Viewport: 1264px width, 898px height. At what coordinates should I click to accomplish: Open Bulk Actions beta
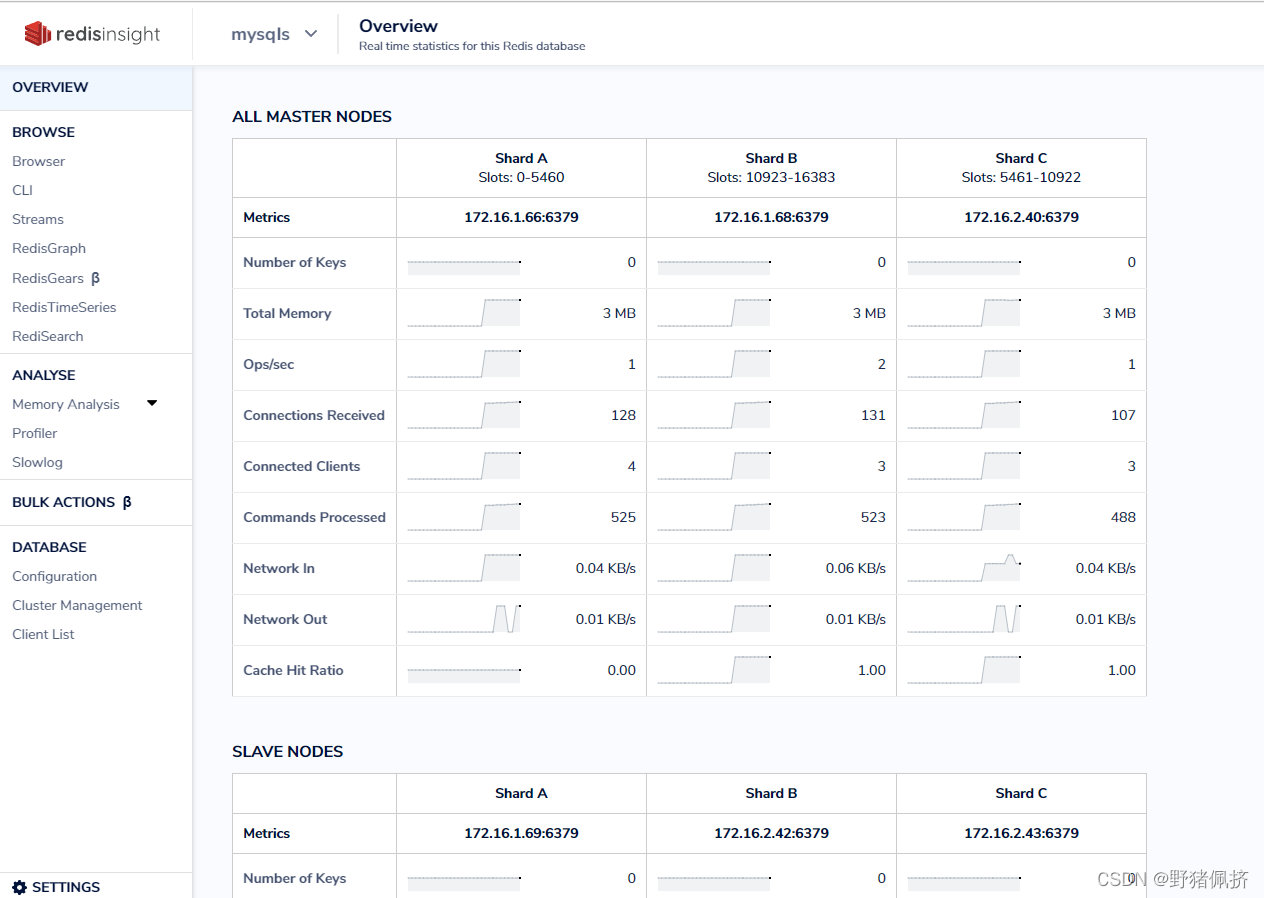72,502
